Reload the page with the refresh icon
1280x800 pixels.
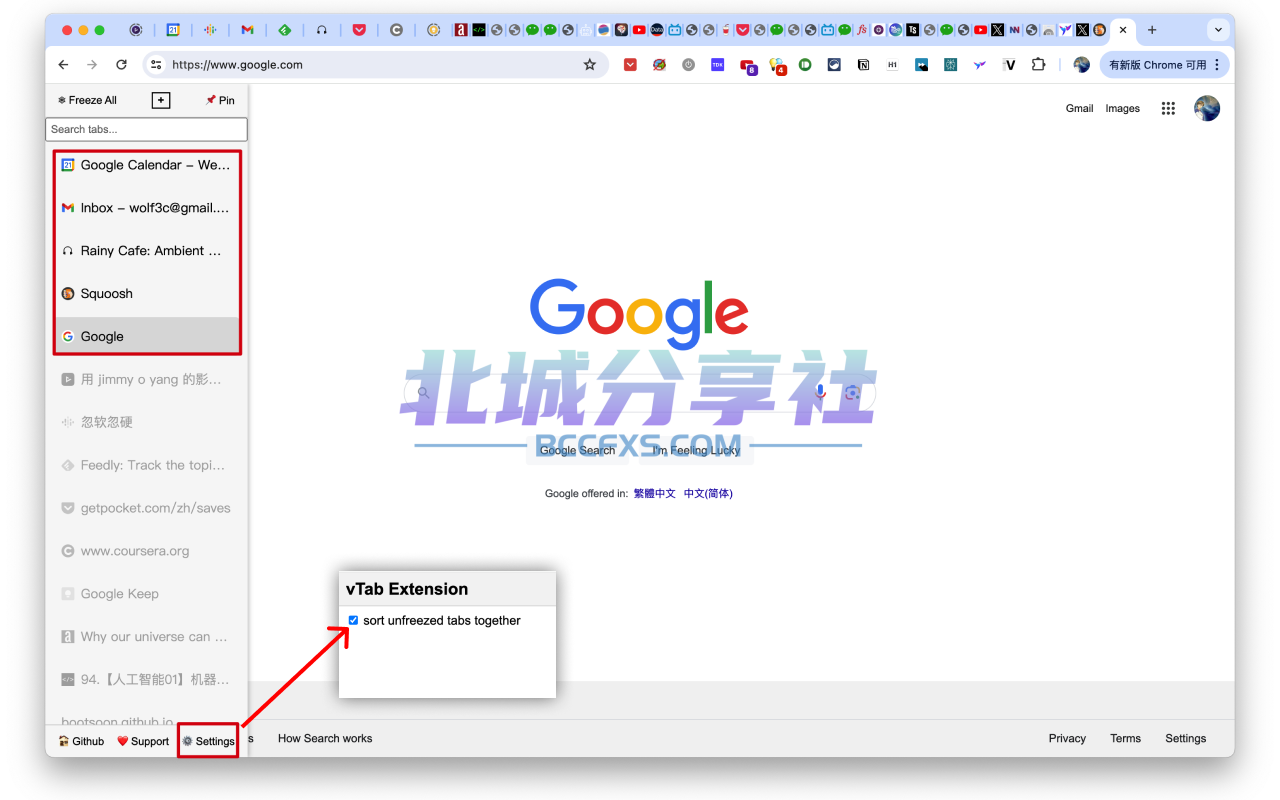pos(121,65)
